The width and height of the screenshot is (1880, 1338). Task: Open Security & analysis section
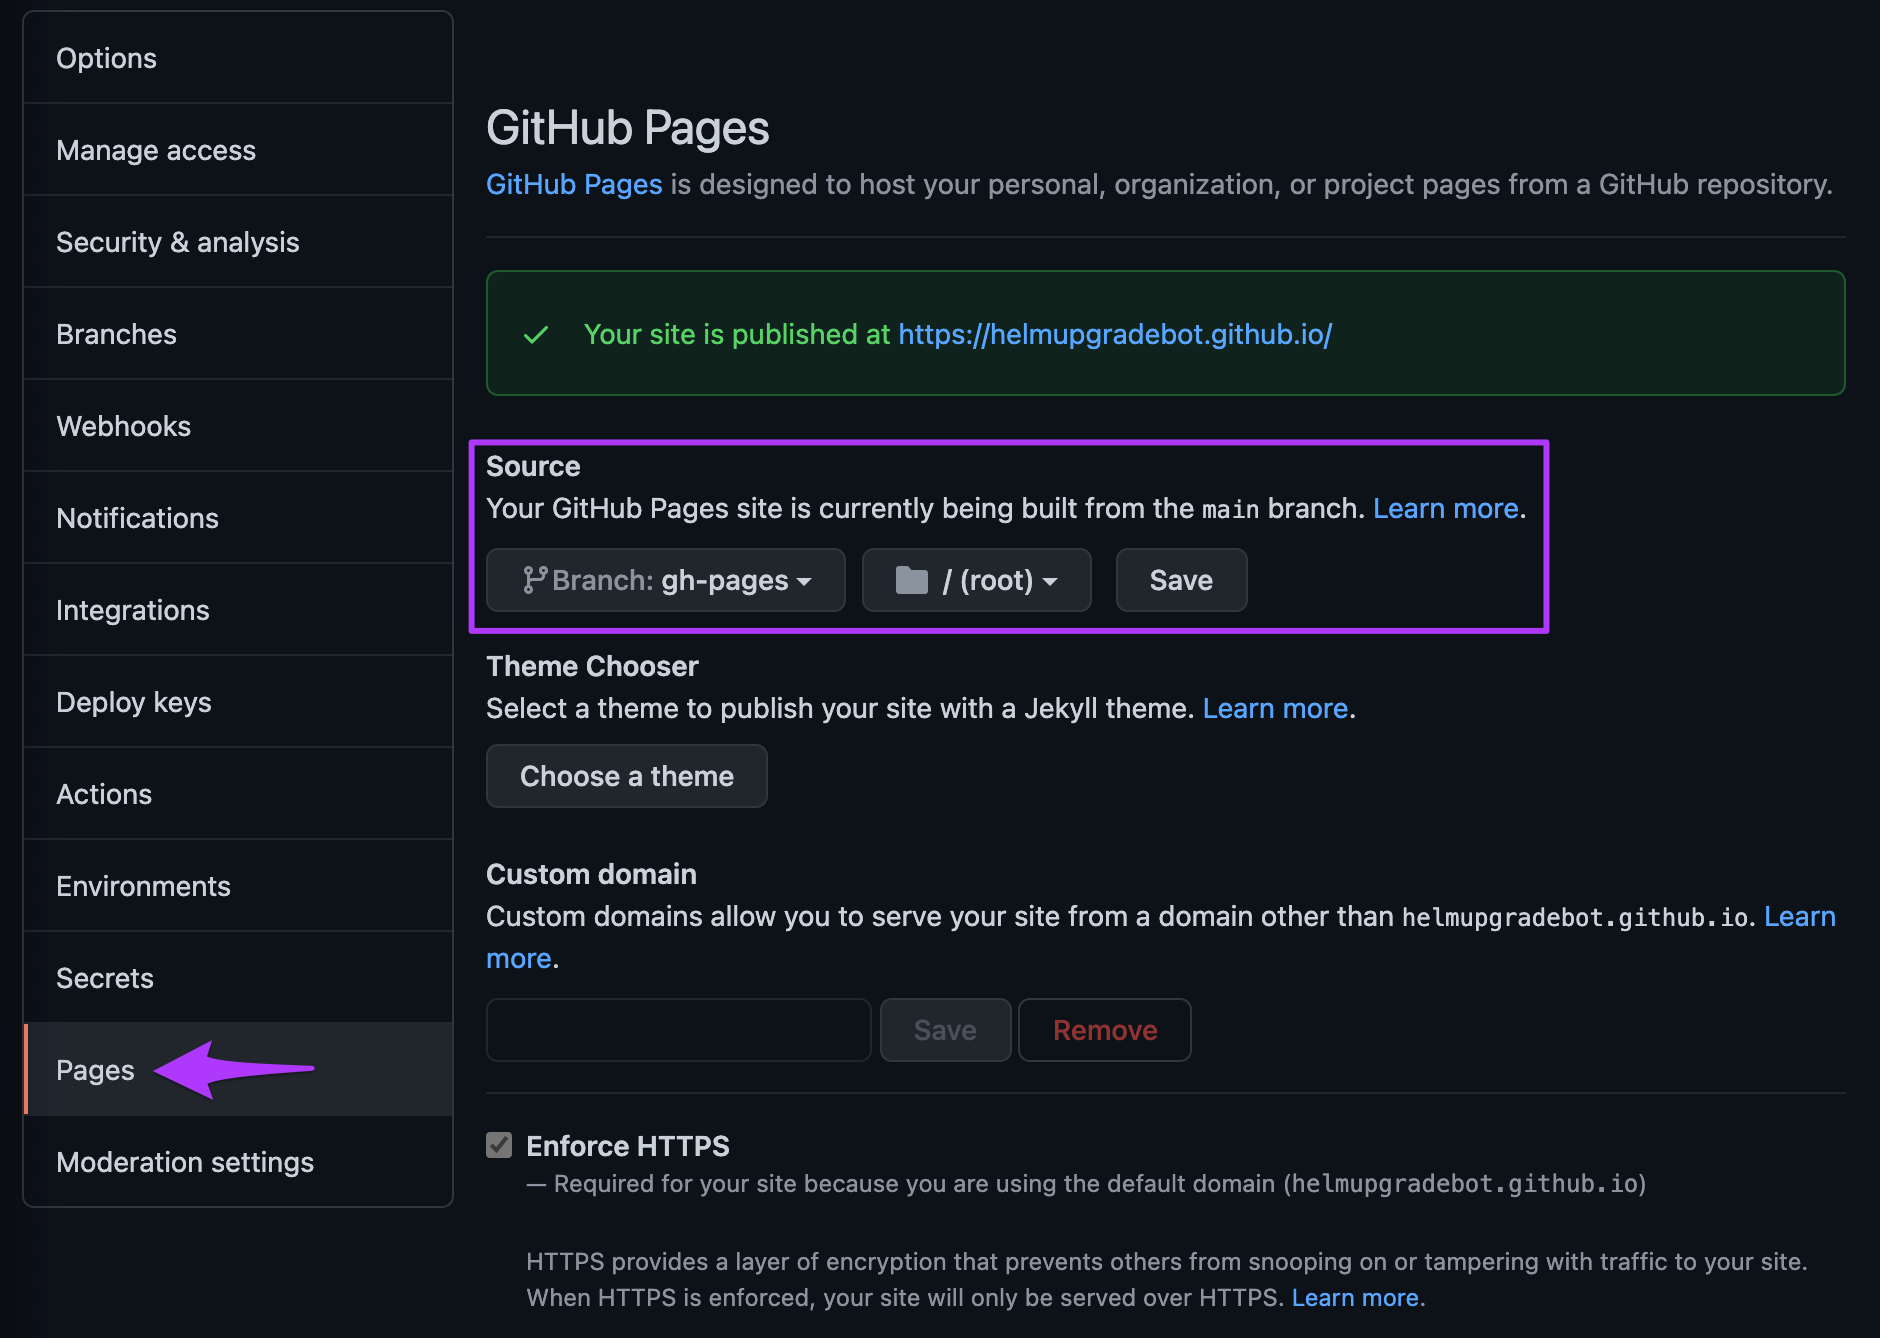tap(238, 242)
